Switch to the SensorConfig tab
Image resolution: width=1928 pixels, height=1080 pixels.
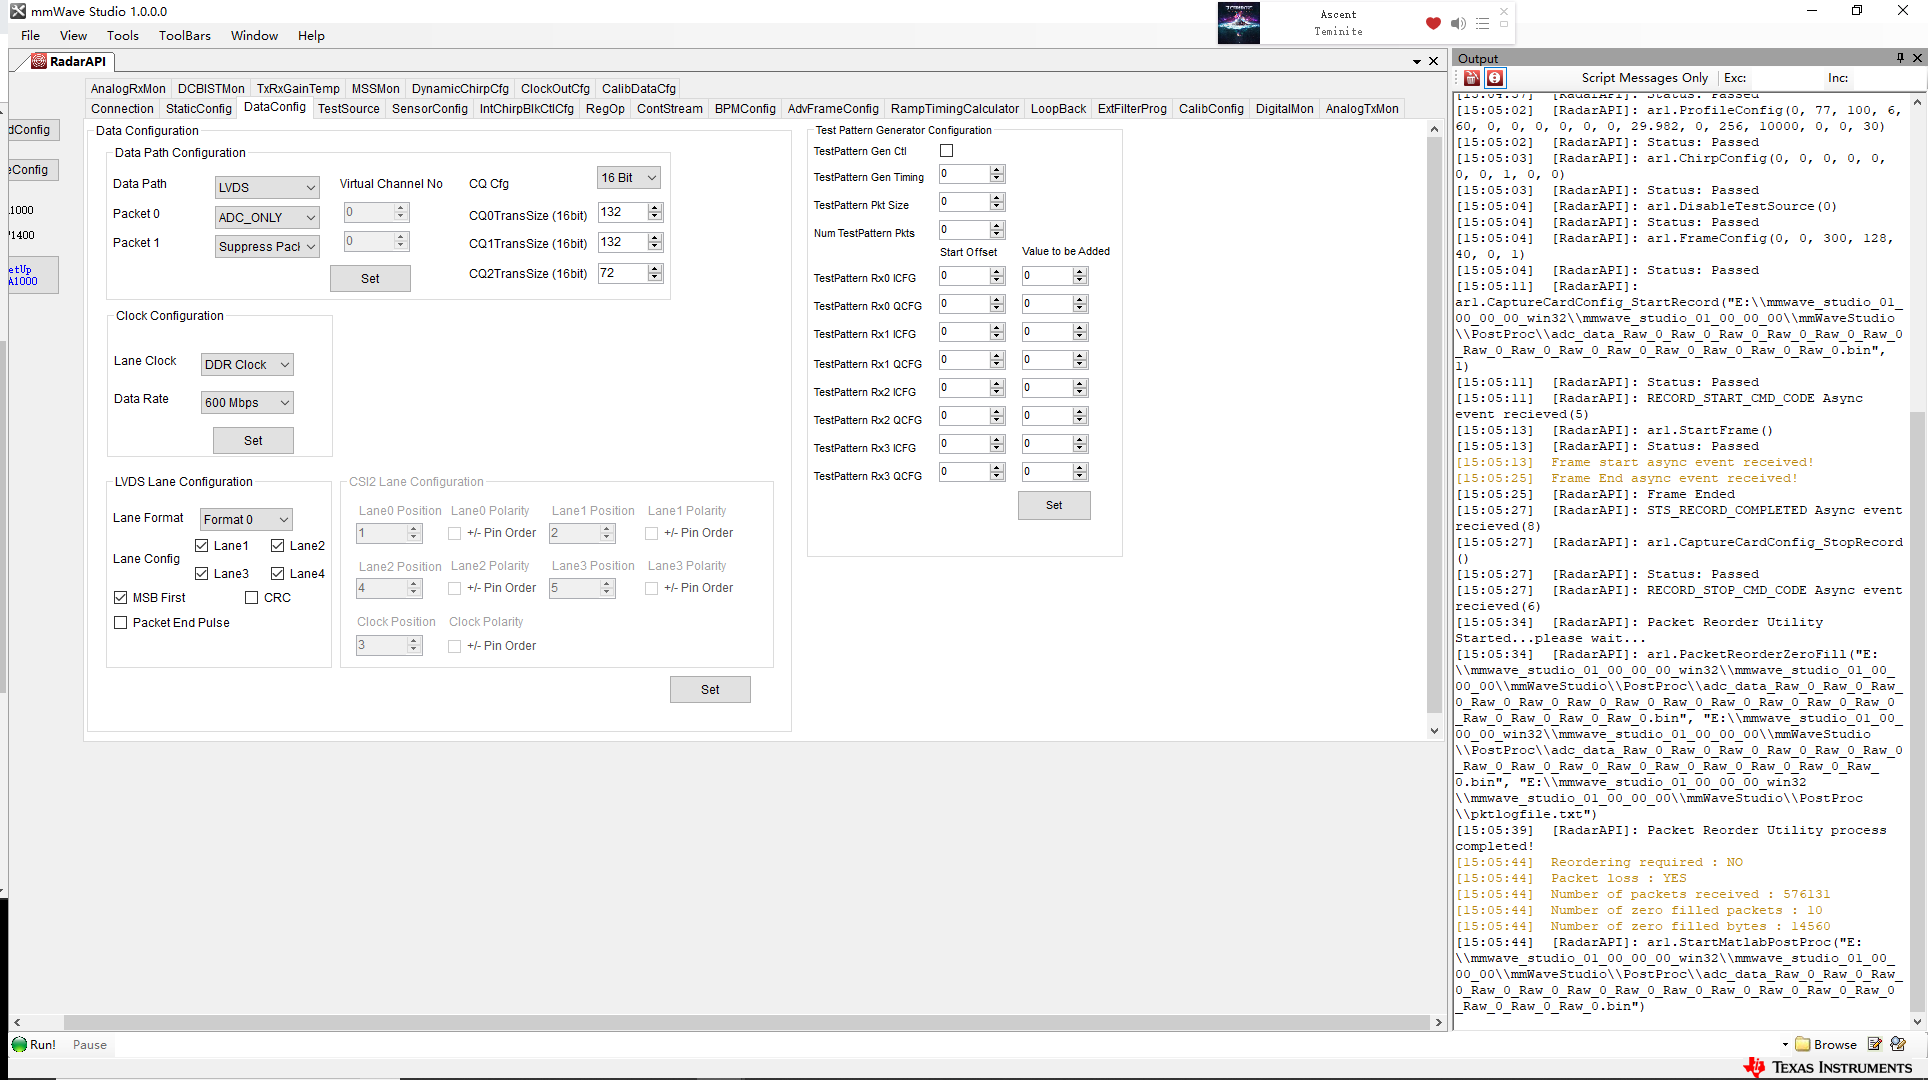pos(430,109)
